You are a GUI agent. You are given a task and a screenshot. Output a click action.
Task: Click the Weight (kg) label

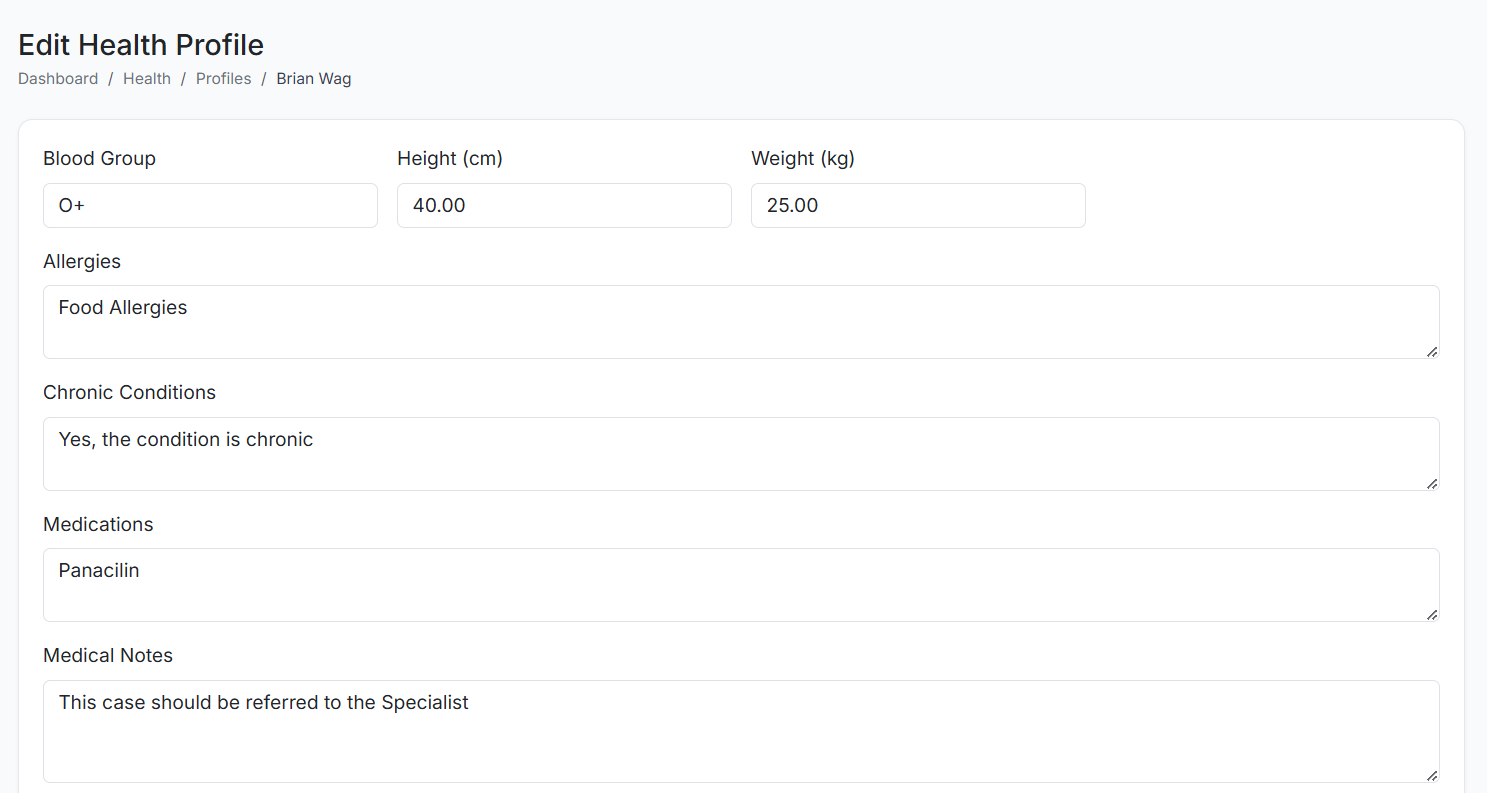[802, 159]
